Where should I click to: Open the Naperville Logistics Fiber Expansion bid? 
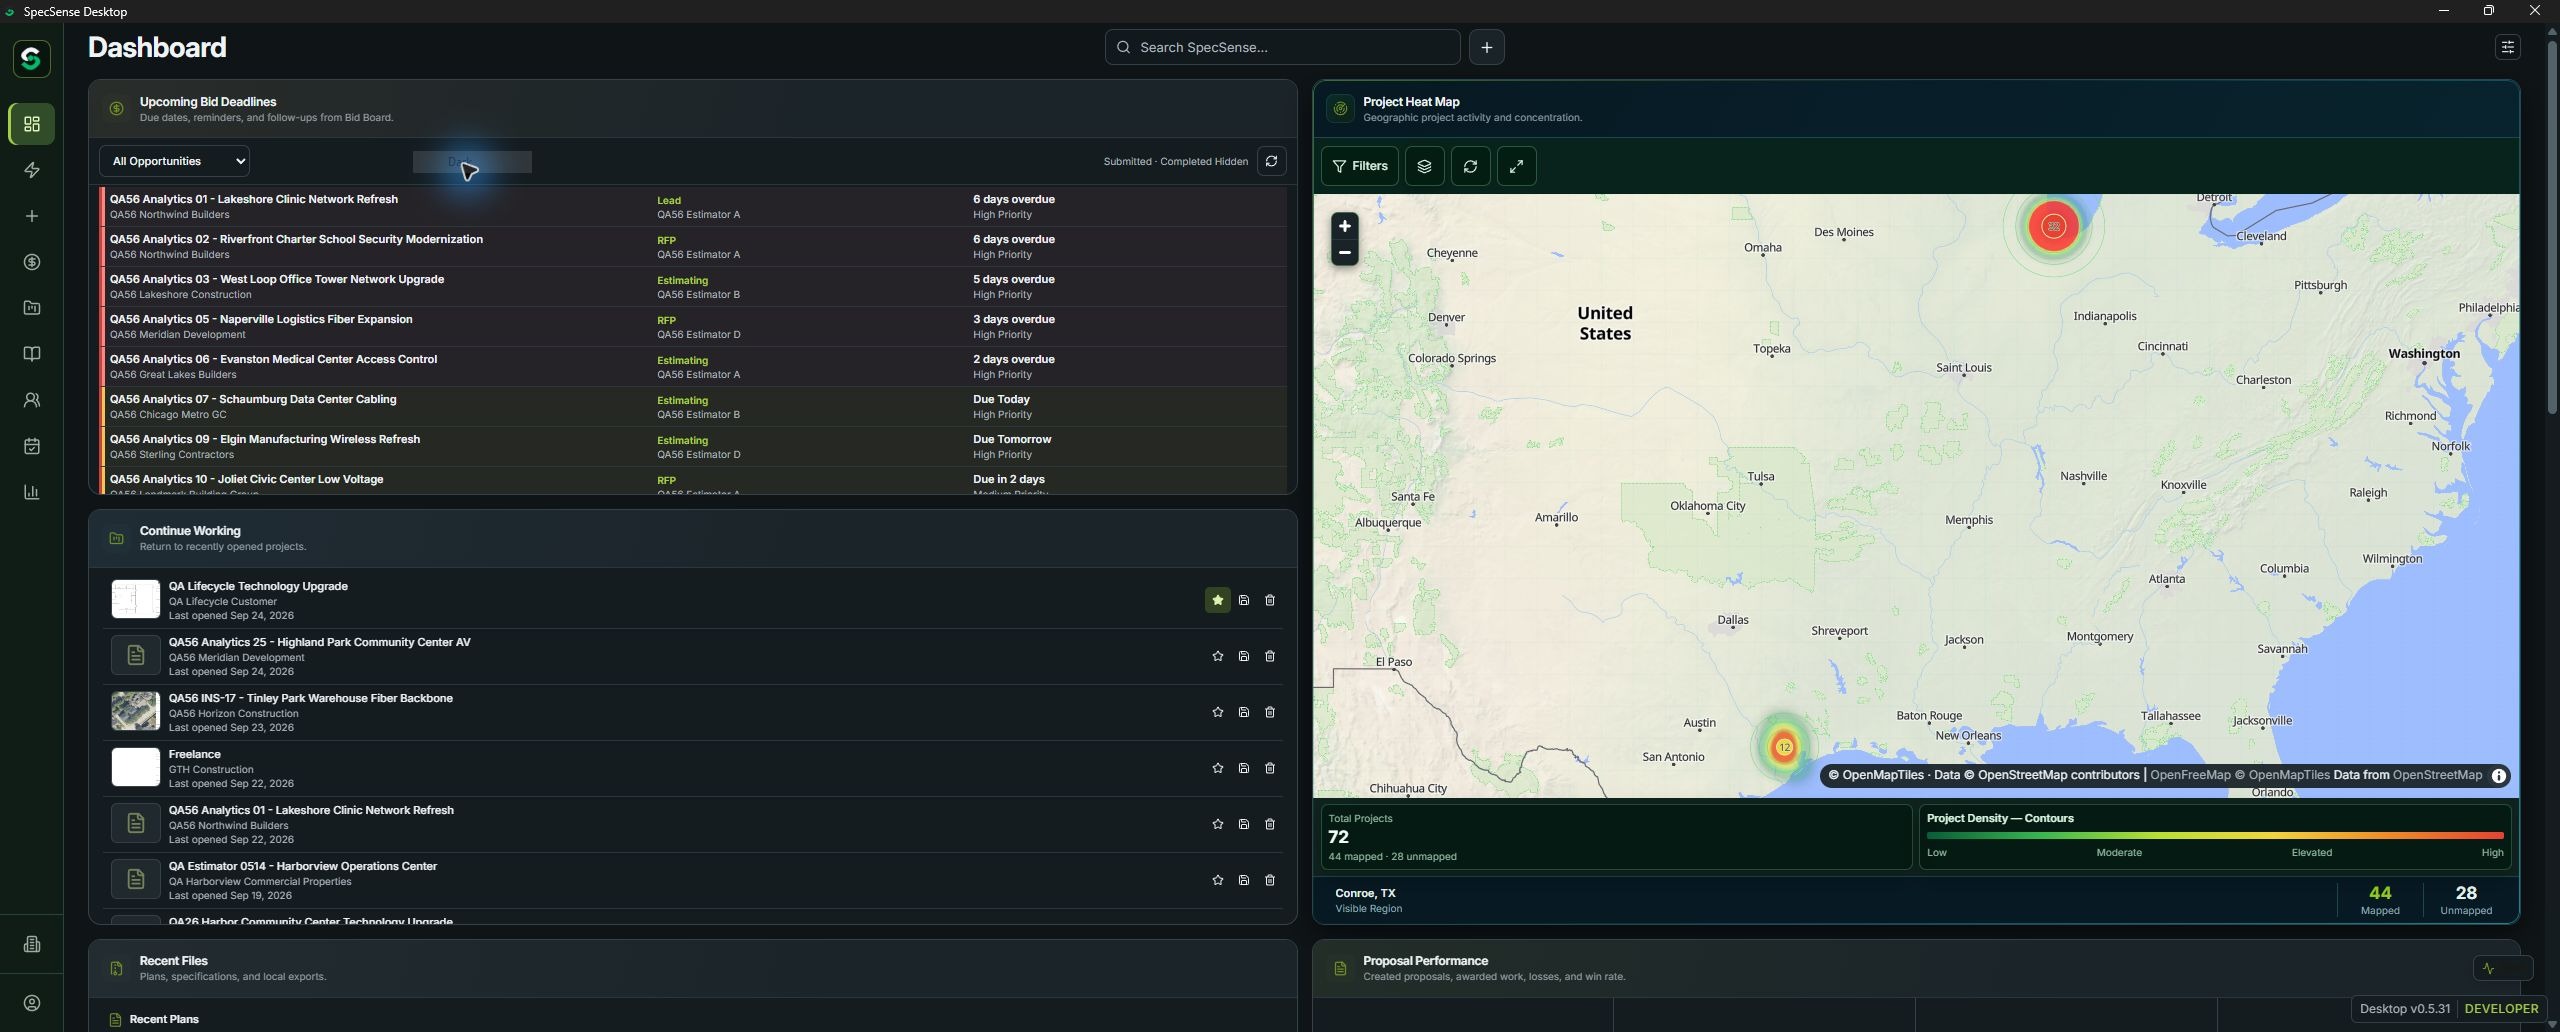click(x=693, y=326)
